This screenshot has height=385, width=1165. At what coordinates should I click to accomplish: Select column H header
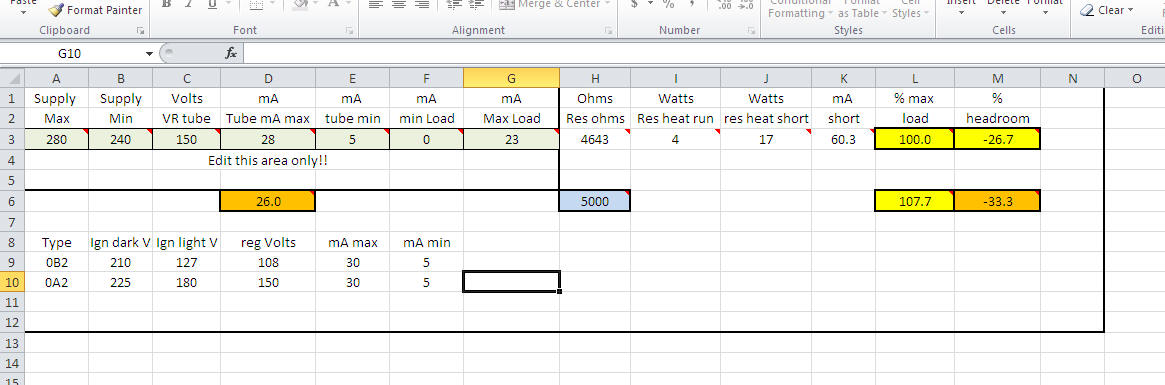point(595,78)
